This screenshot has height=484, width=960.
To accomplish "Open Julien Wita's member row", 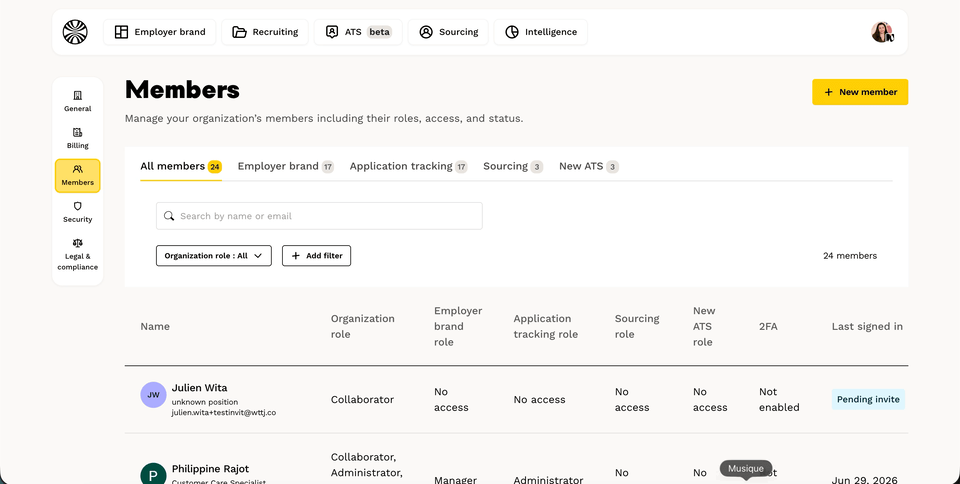I will (516, 400).
